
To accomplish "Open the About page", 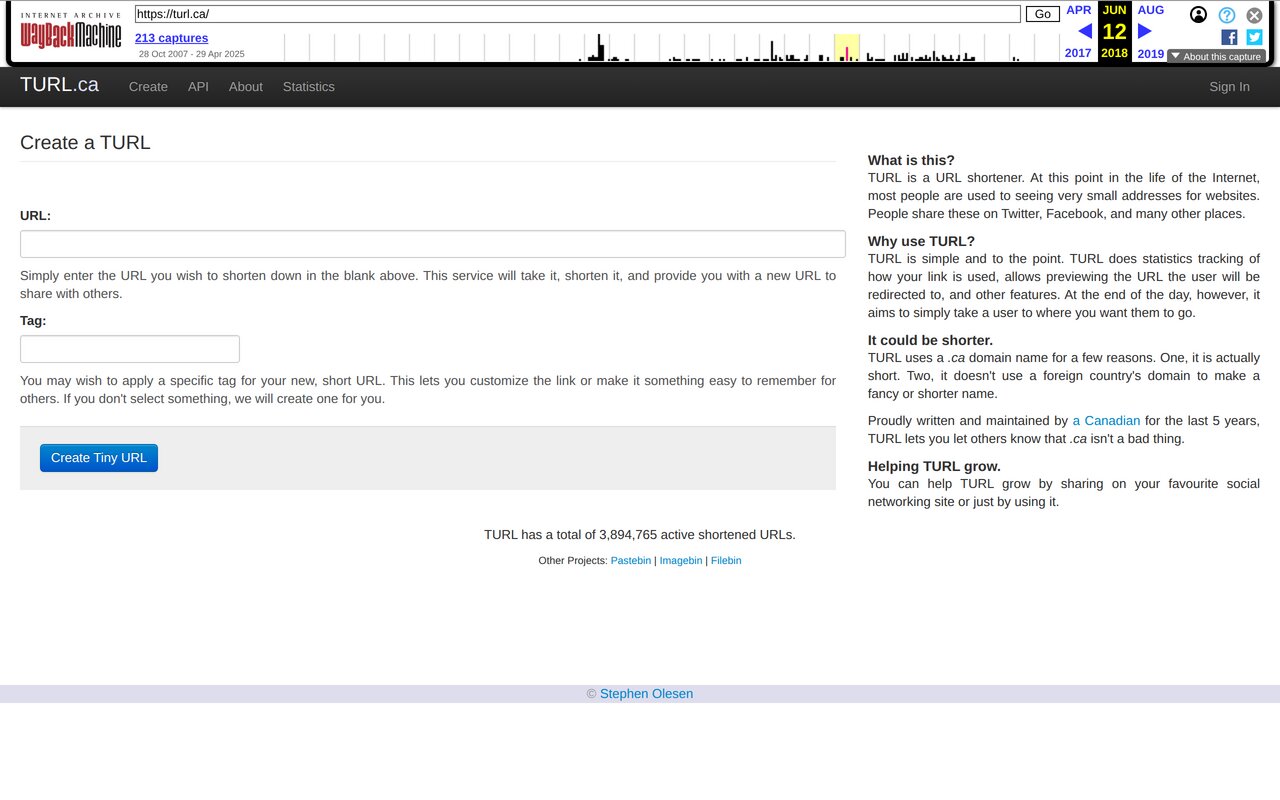I will tap(245, 87).
